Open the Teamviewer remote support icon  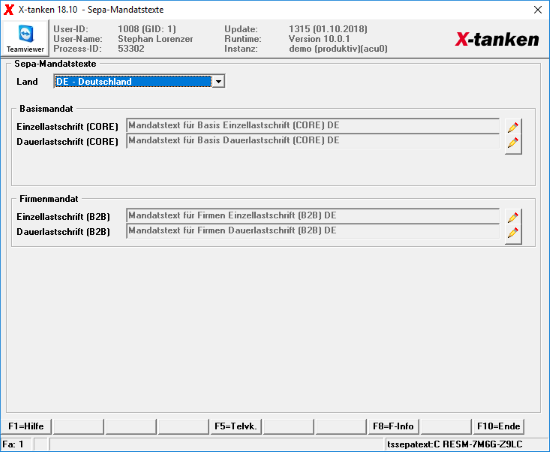(x=25, y=38)
